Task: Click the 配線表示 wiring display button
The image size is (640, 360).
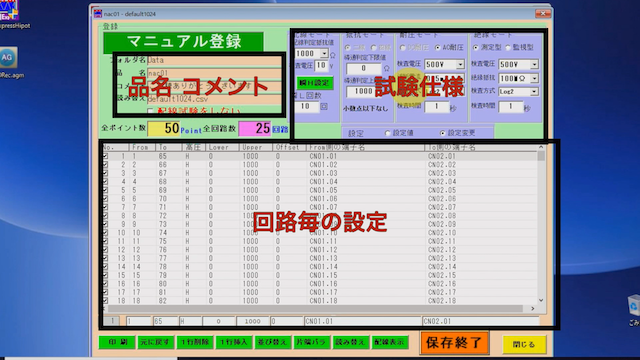Action: (390, 342)
